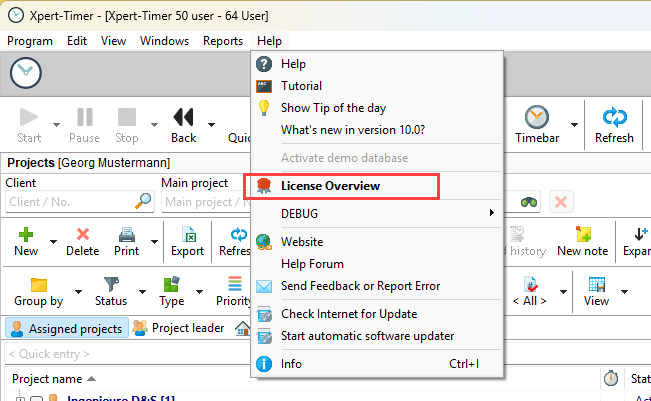Click the Print icon

tap(127, 235)
